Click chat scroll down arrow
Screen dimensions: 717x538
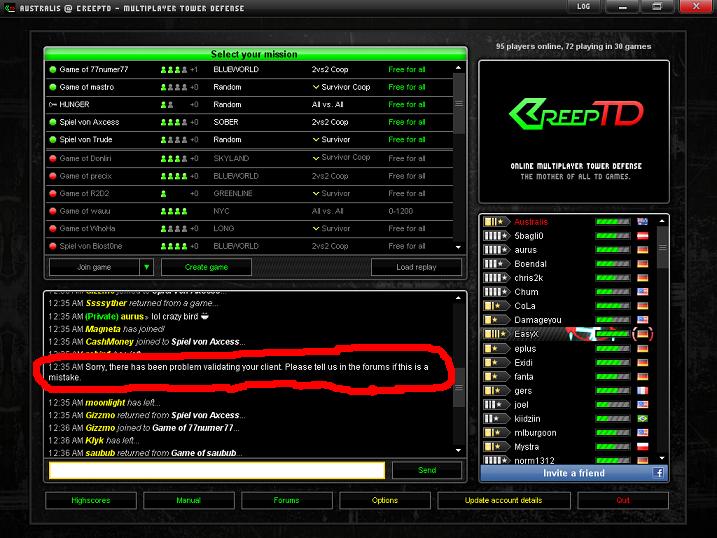point(459,451)
